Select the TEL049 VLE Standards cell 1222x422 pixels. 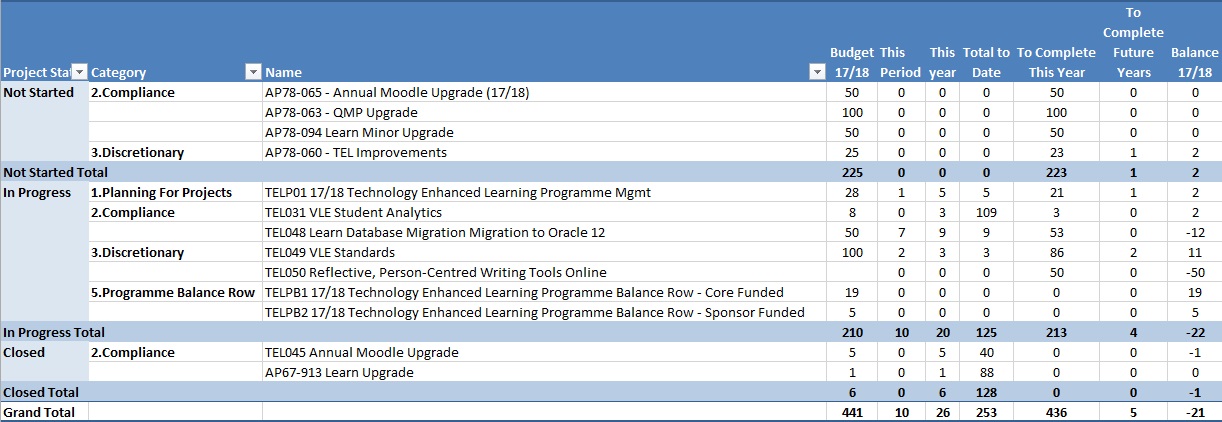pos(329,252)
